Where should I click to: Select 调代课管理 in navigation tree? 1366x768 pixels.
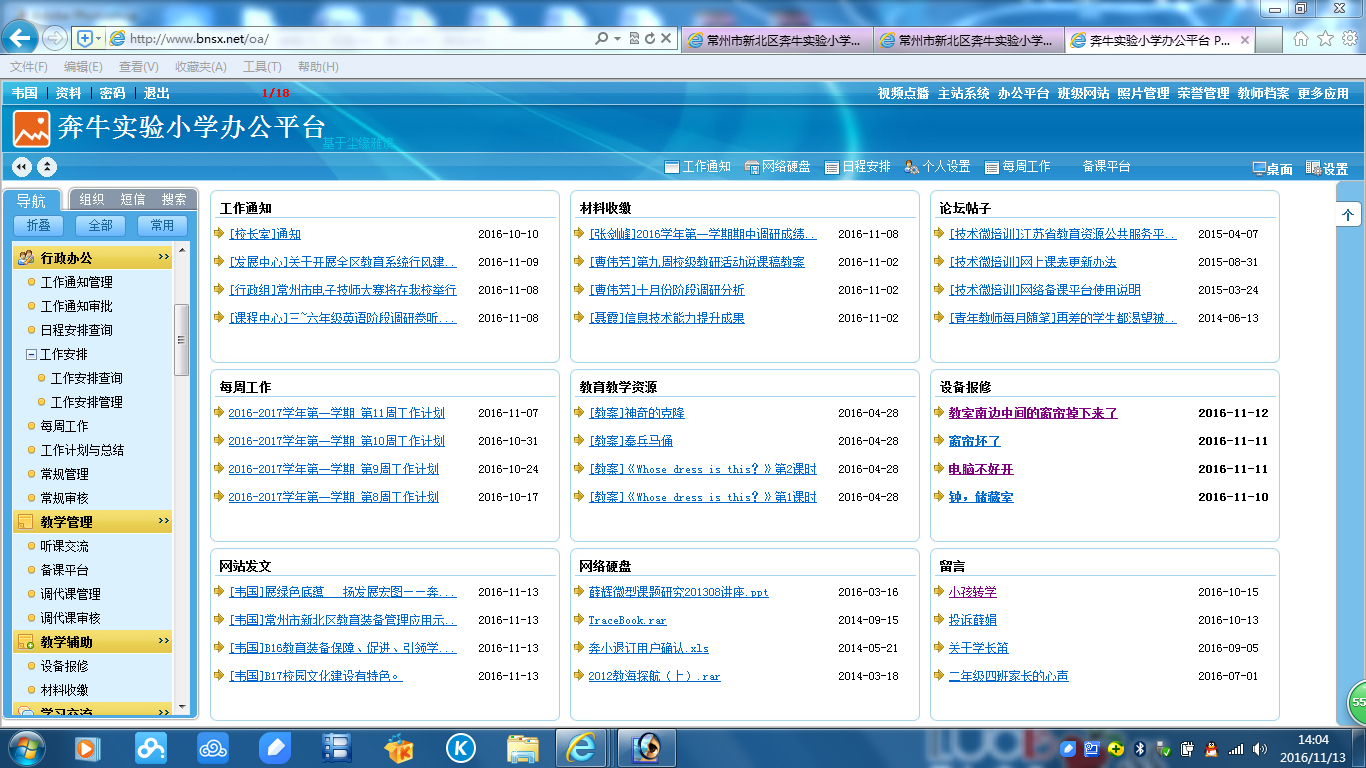tap(70, 594)
